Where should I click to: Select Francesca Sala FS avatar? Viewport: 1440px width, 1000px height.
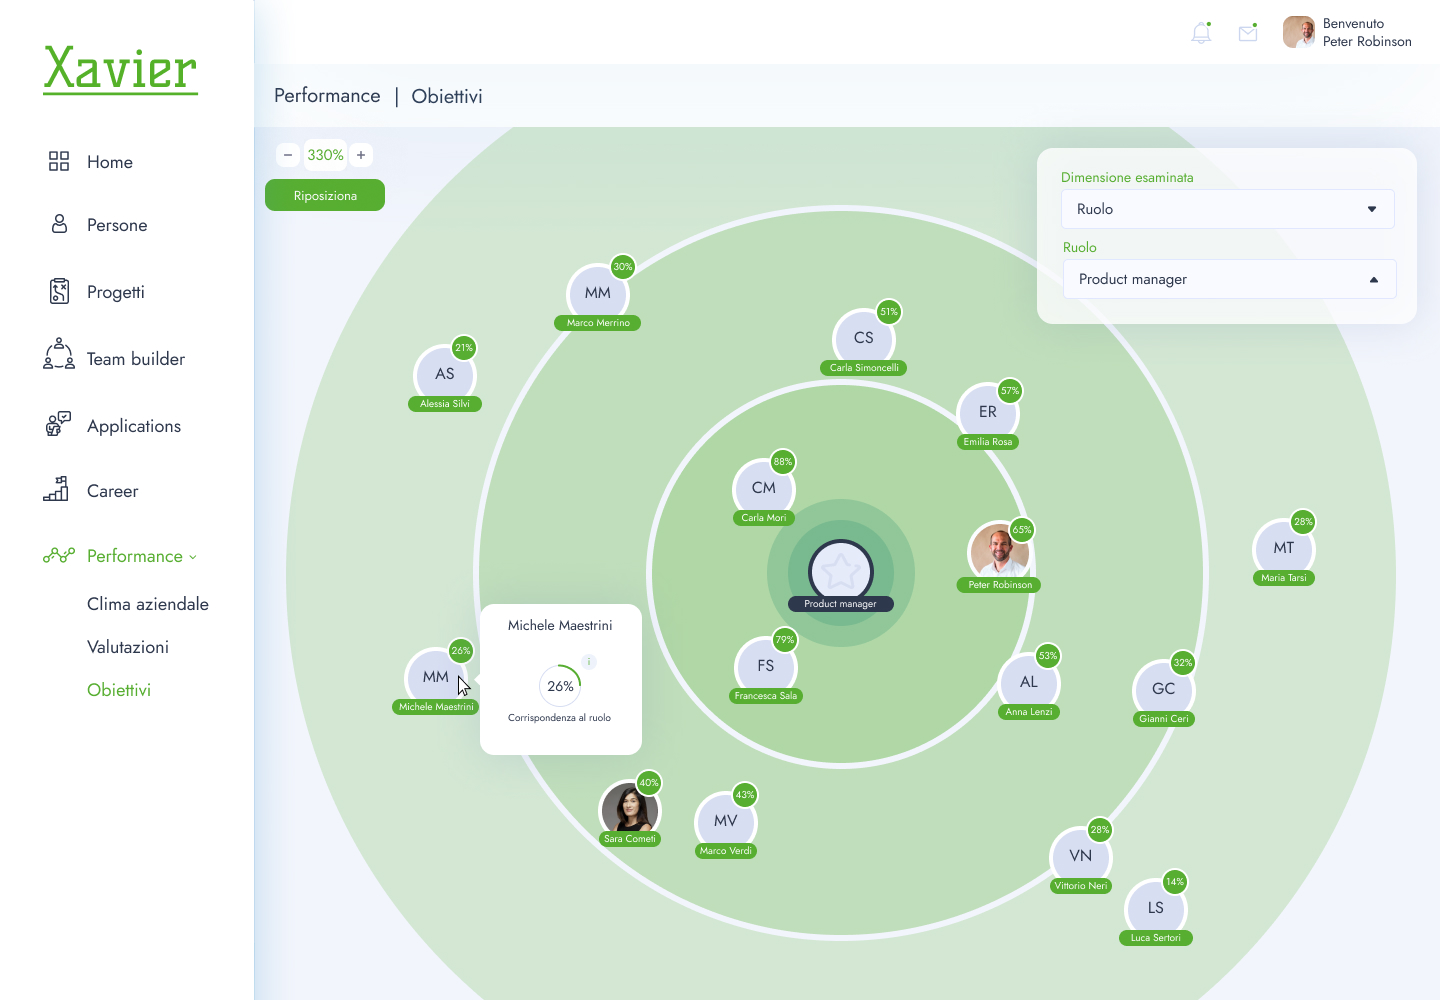click(x=766, y=666)
